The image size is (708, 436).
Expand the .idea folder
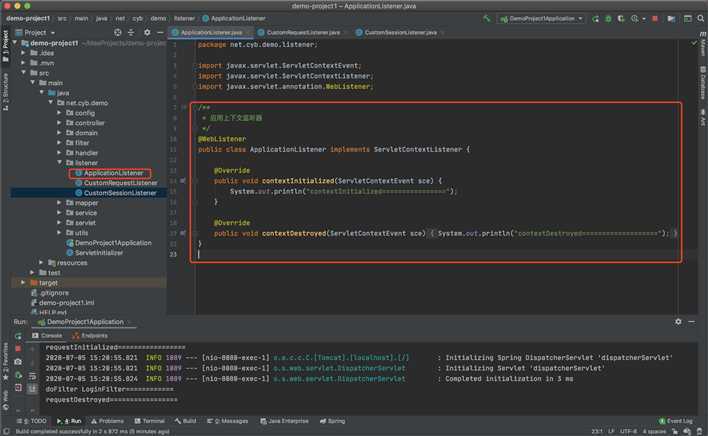coord(23,53)
